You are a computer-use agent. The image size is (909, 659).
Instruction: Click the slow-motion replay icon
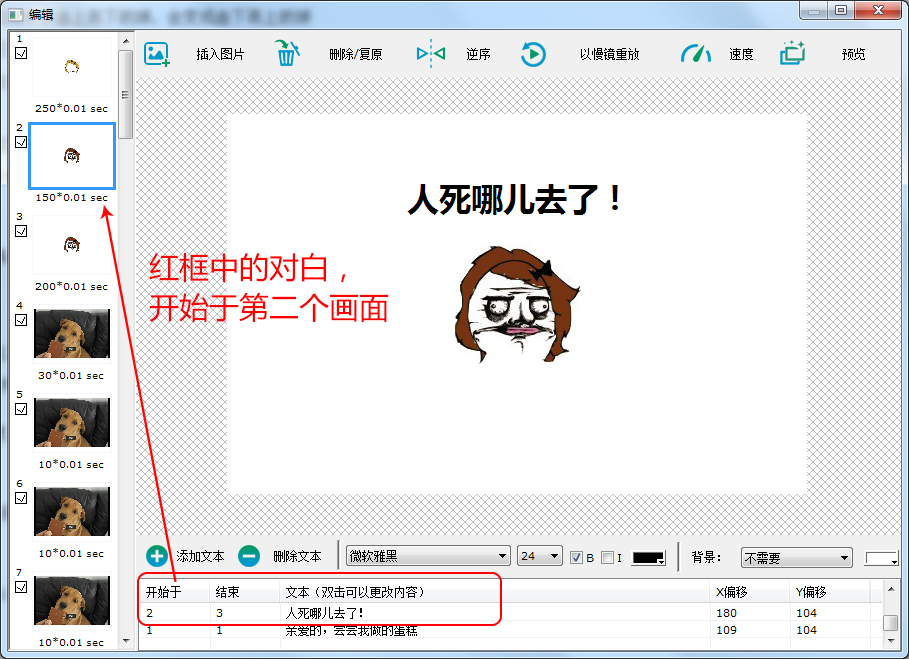(533, 54)
